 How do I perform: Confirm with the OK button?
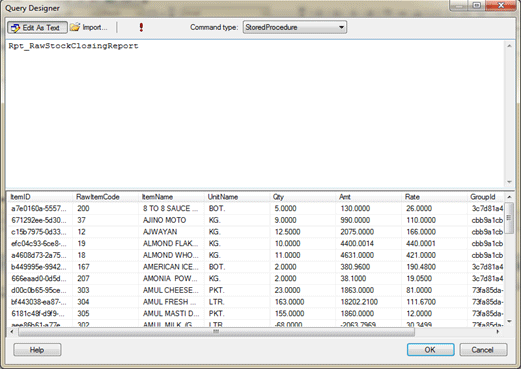coord(430,350)
